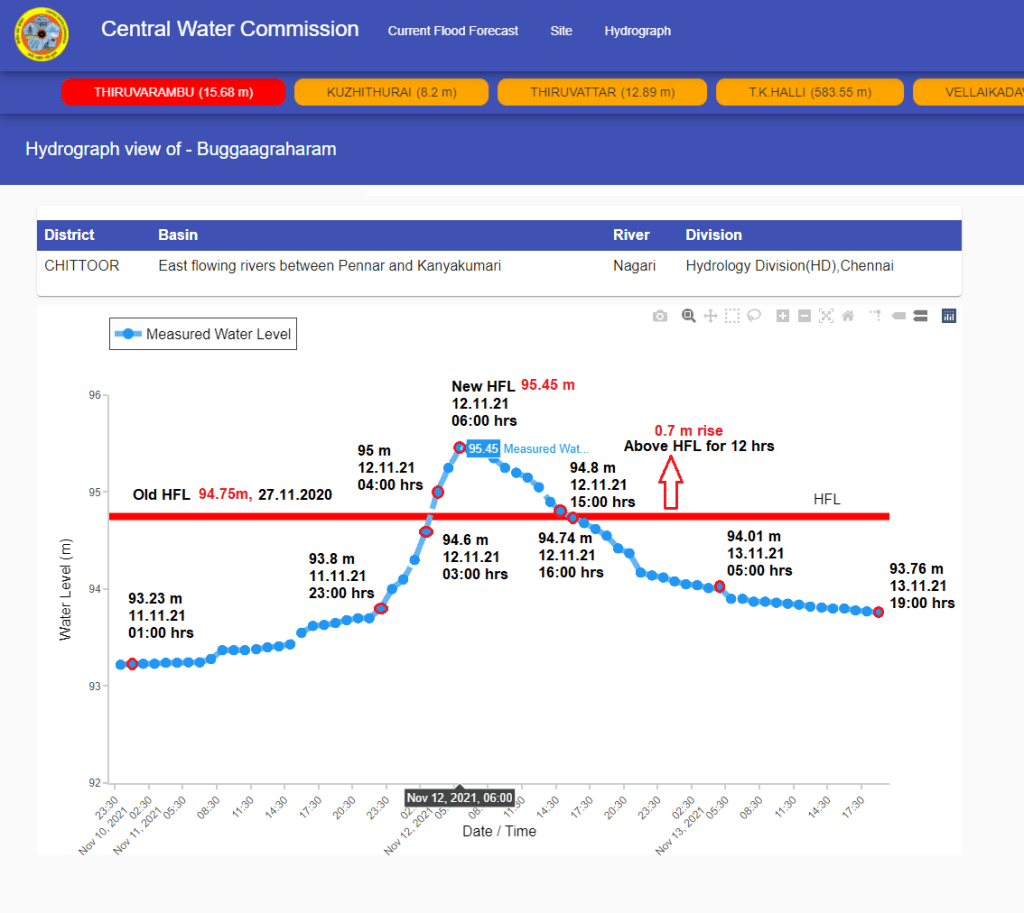Open the Current Flood Forecast menu

(x=453, y=31)
